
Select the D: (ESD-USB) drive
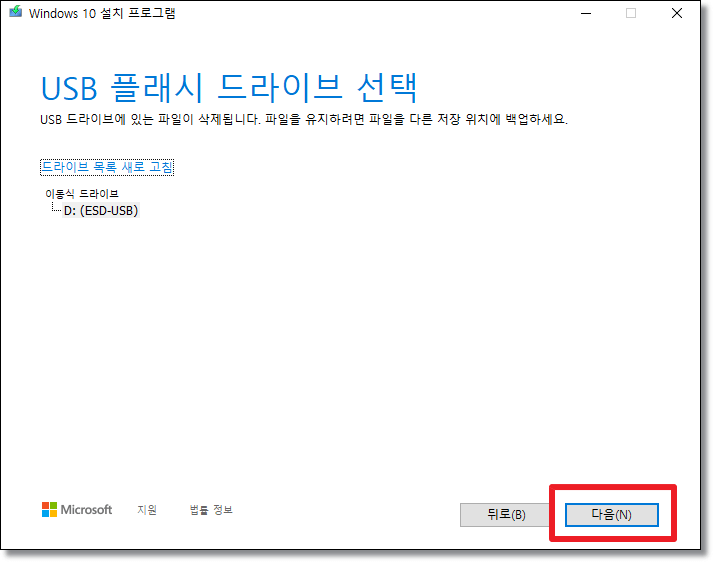101,211
